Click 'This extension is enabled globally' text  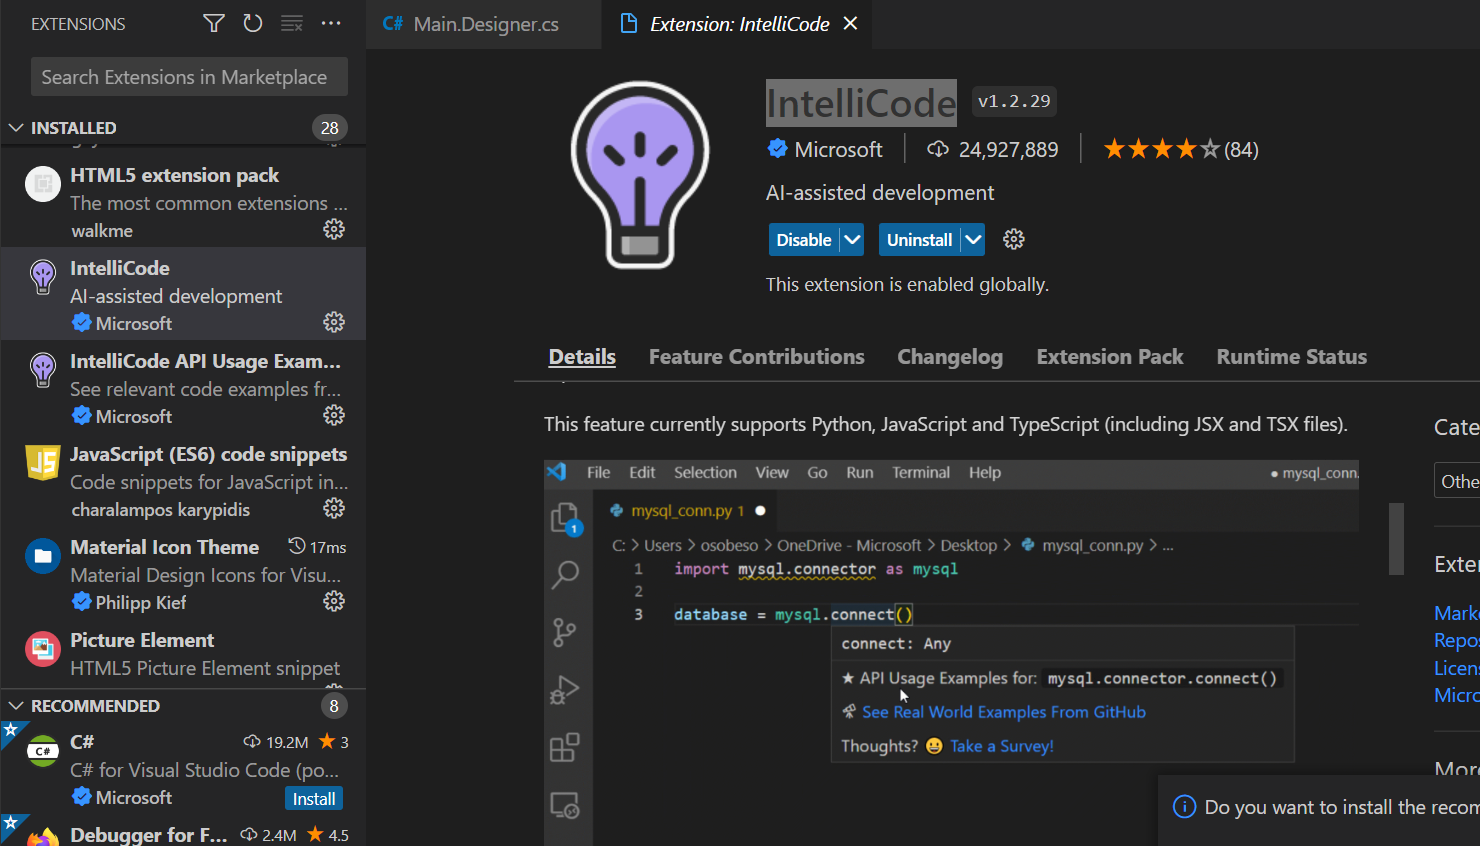point(907,285)
